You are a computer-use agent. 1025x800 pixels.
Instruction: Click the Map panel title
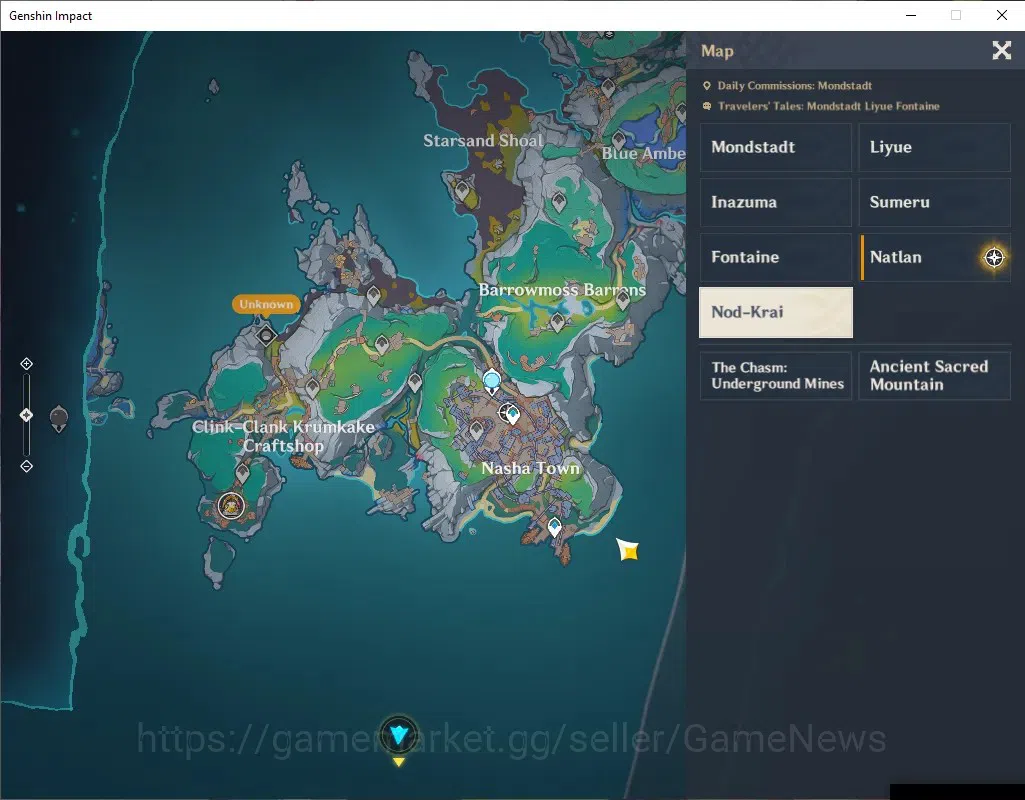coord(717,51)
